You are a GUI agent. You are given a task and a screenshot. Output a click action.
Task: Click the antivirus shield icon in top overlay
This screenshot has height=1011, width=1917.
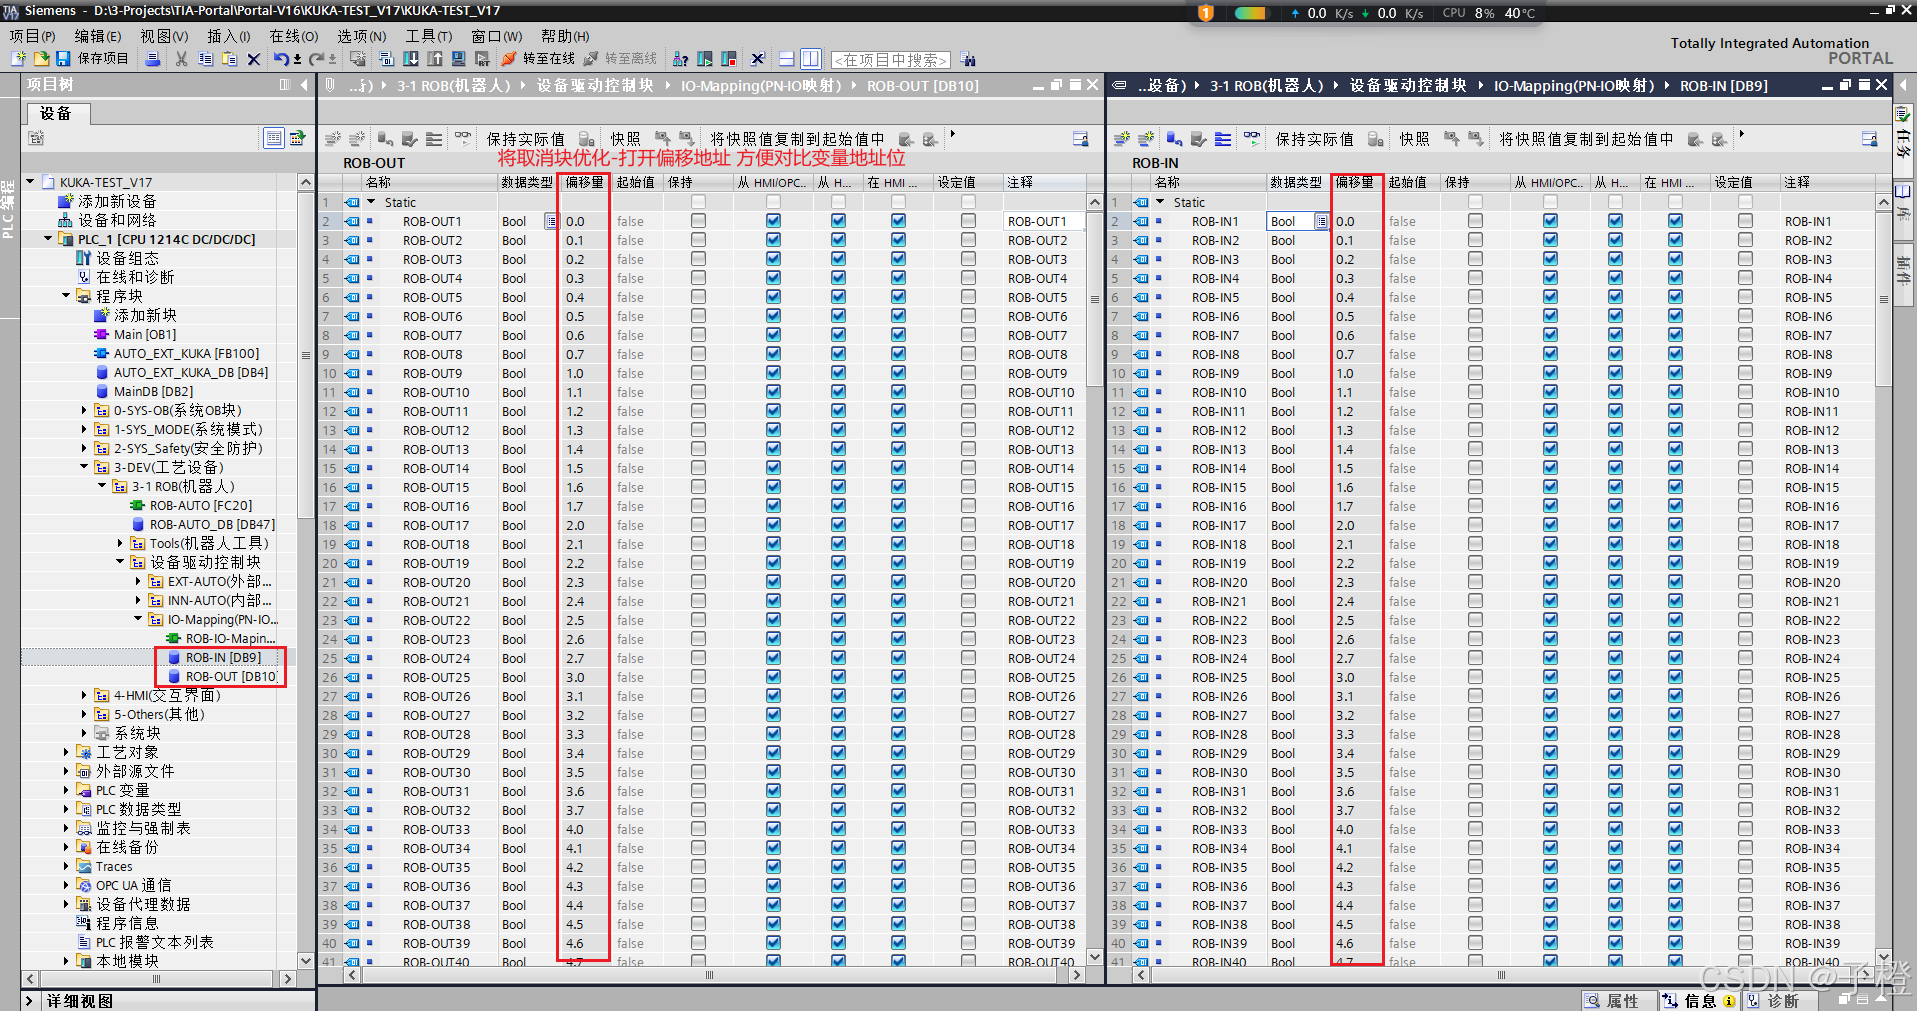click(1206, 13)
